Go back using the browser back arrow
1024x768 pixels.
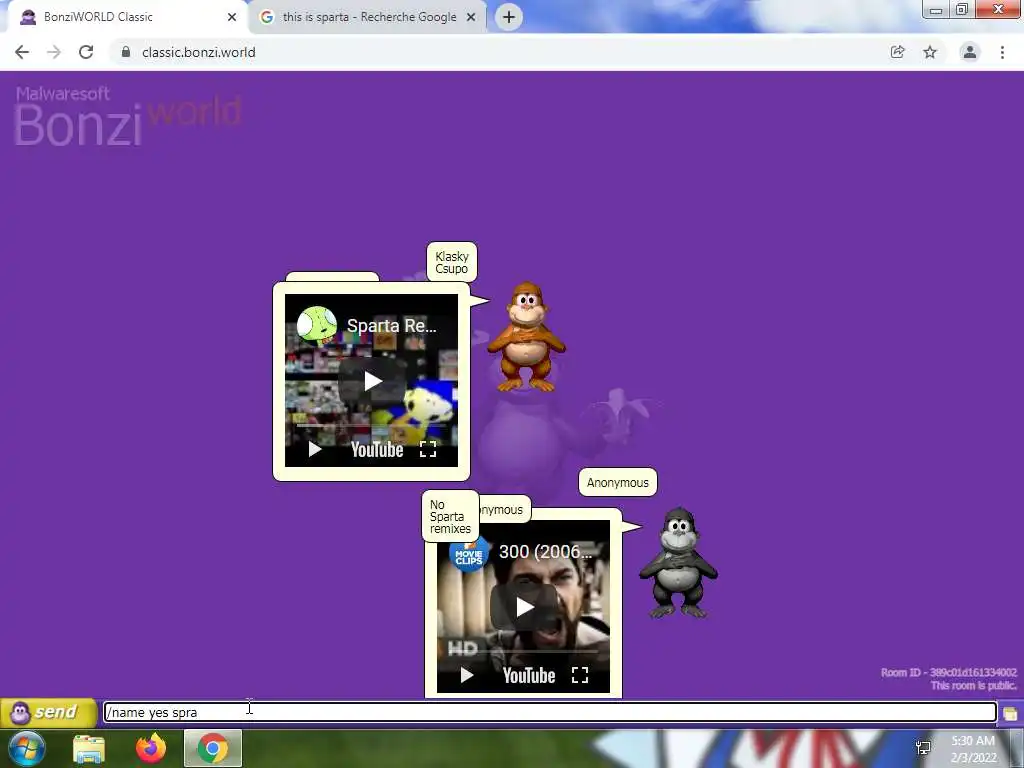(22, 52)
